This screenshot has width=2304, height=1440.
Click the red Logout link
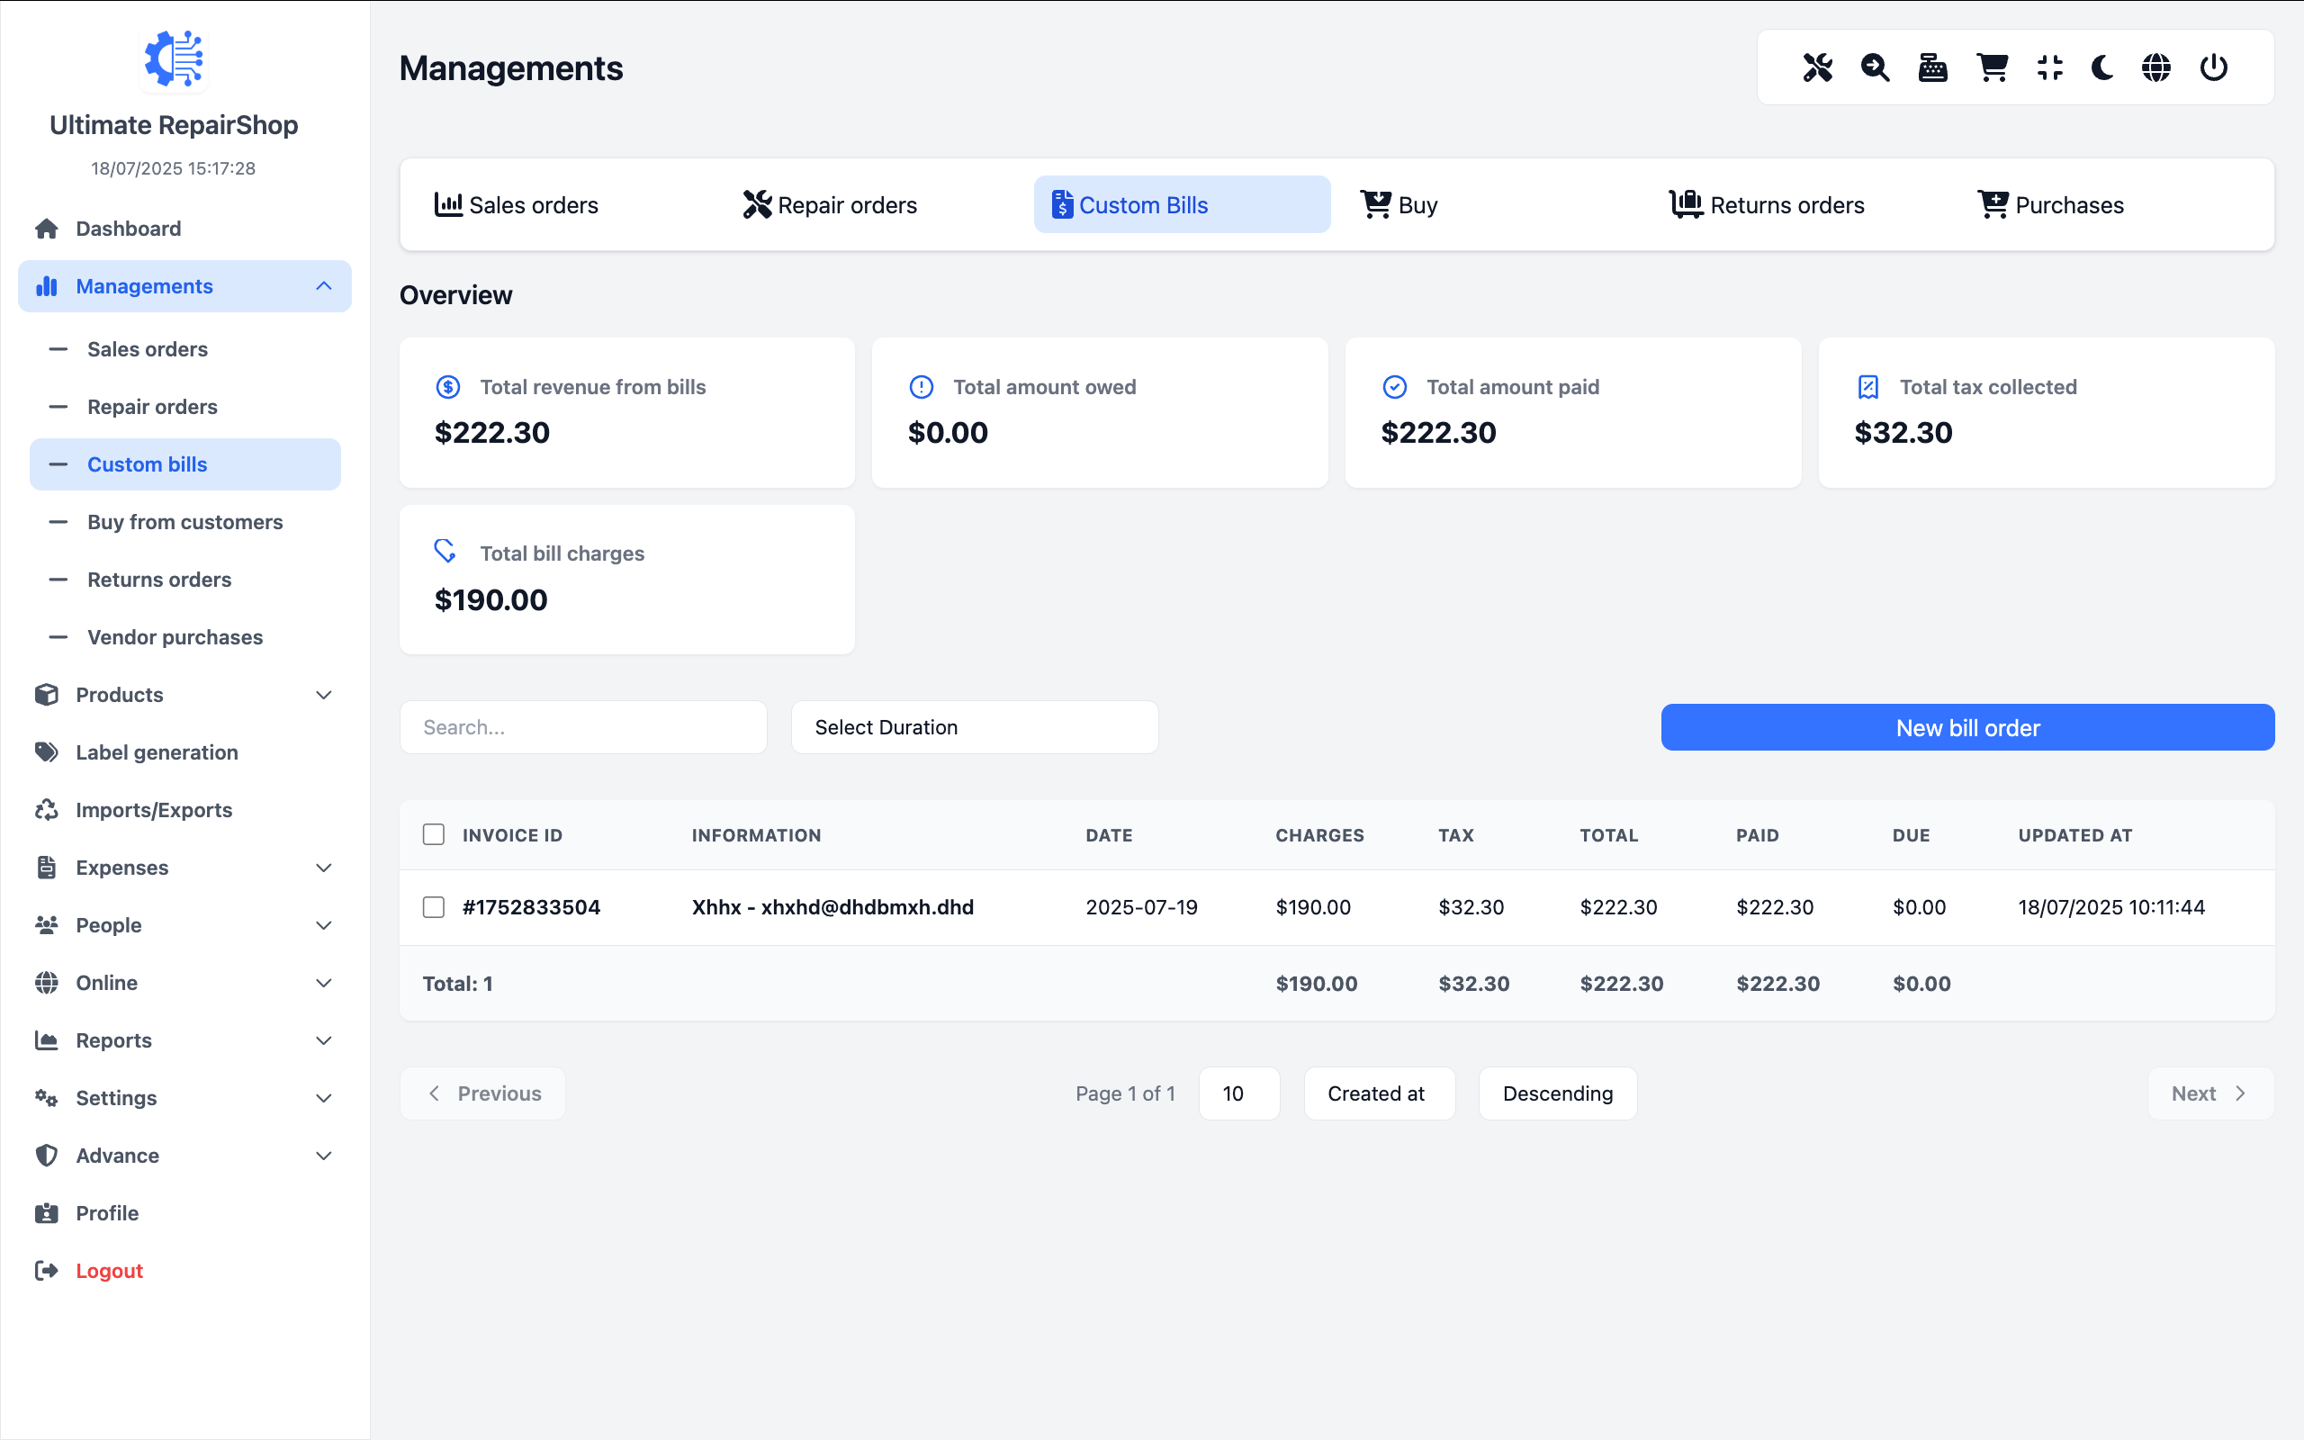pos(109,1270)
